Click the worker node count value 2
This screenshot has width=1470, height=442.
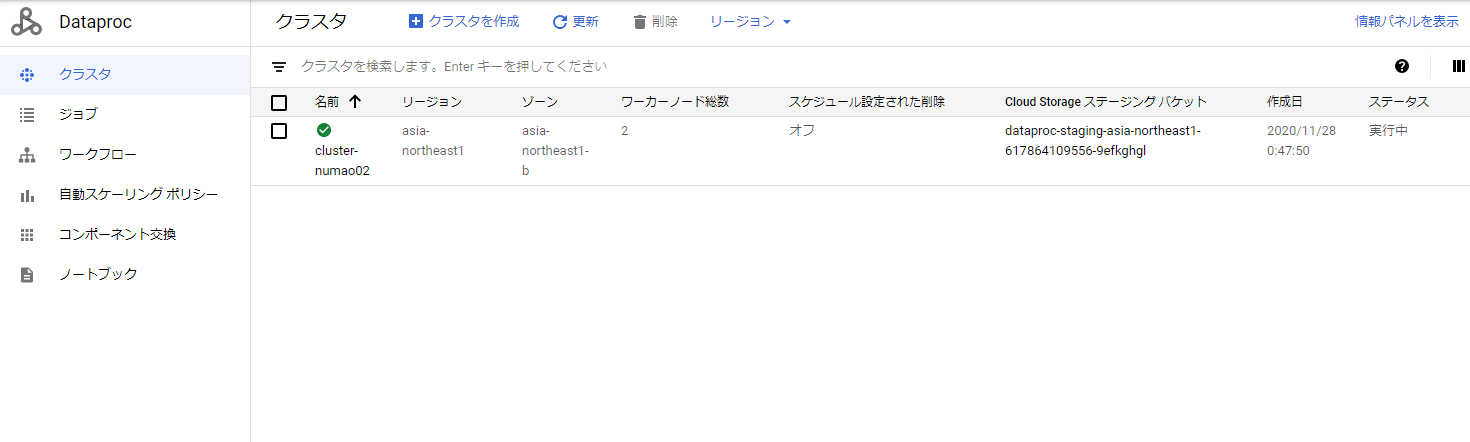625,131
